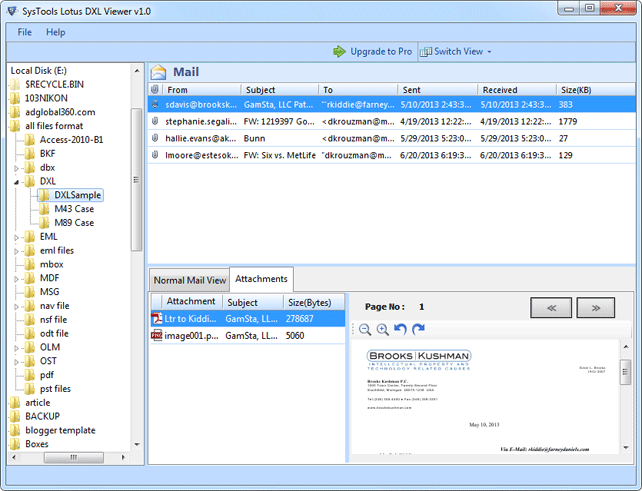Click paperclip icon on hallie.evans row
642x491 pixels.
pos(155,138)
